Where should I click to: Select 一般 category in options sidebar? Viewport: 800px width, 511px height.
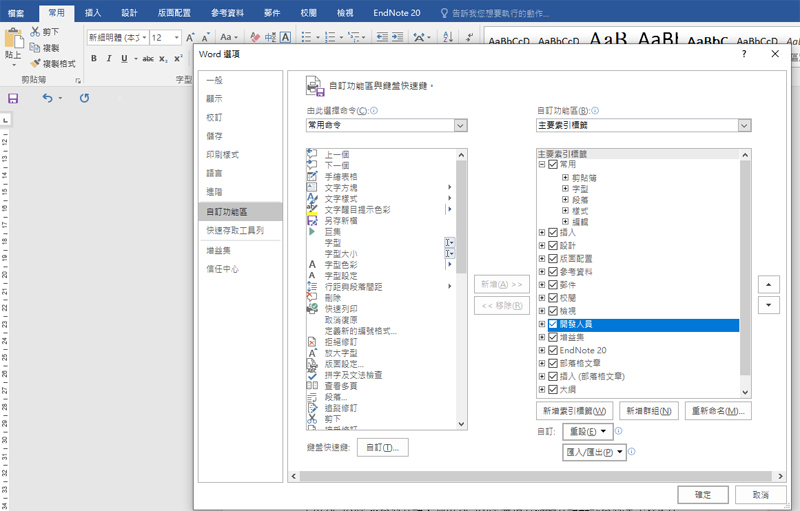point(214,80)
